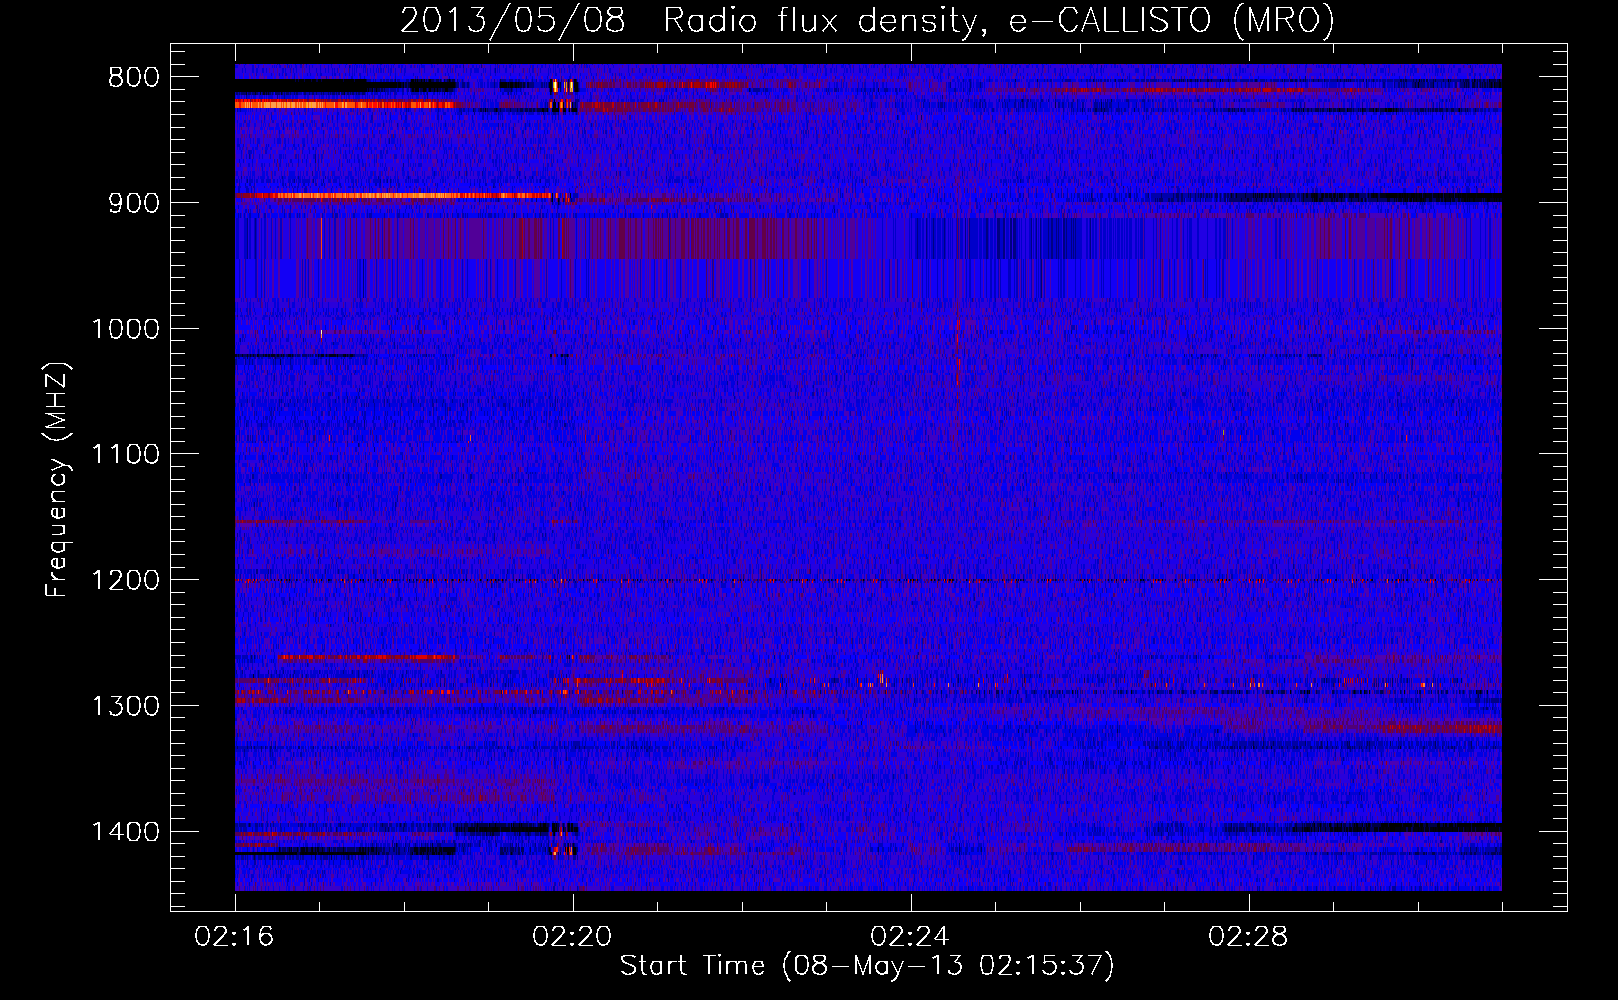Image resolution: width=1618 pixels, height=1000 pixels.
Task: Click the bright burst near 02:20 at 800 MHz
Action: pos(564,87)
